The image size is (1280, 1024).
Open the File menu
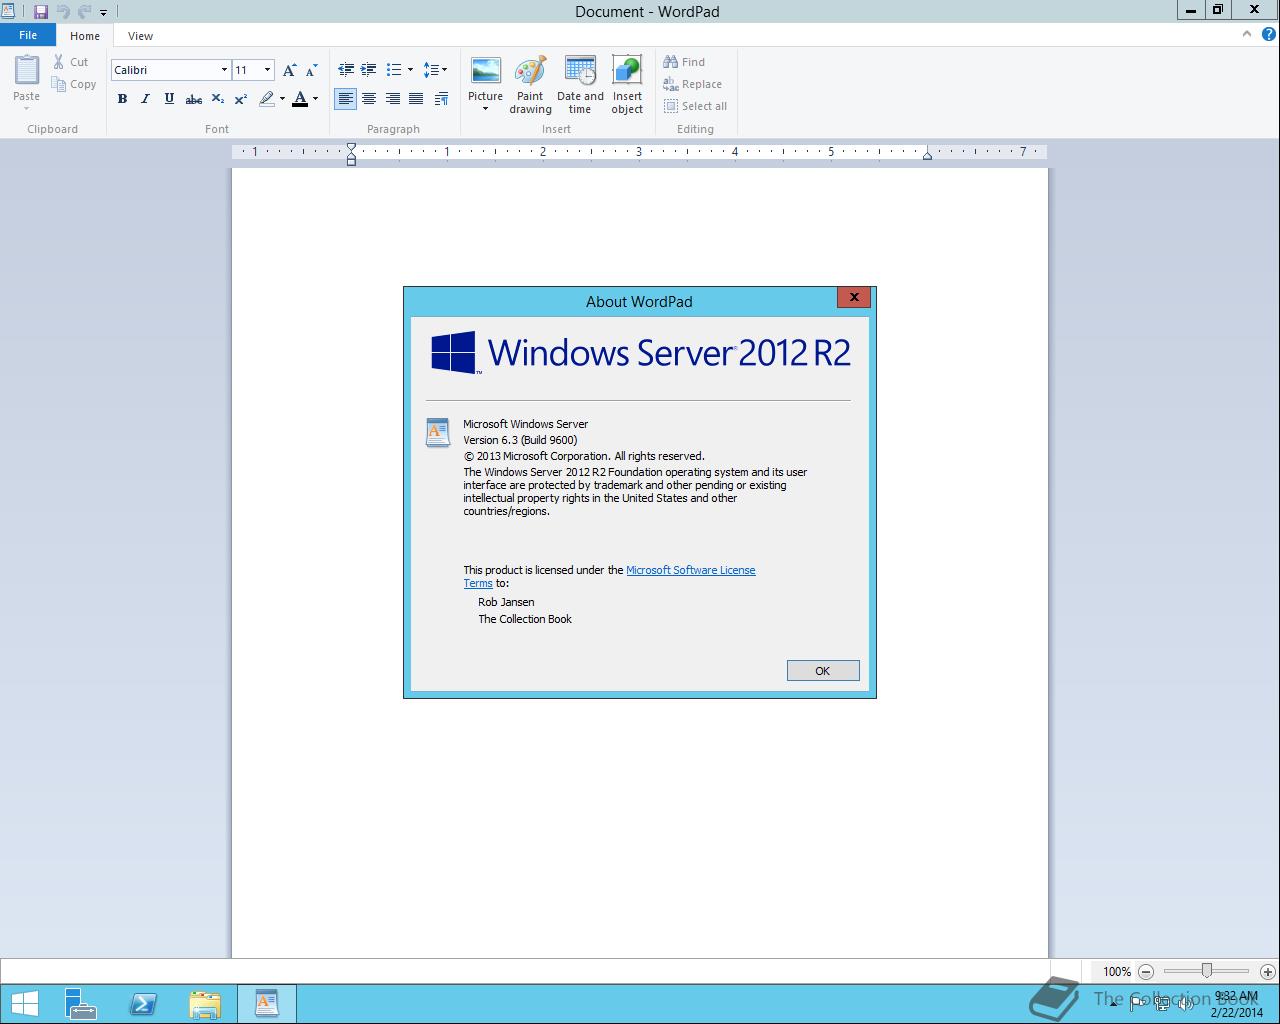click(28, 35)
